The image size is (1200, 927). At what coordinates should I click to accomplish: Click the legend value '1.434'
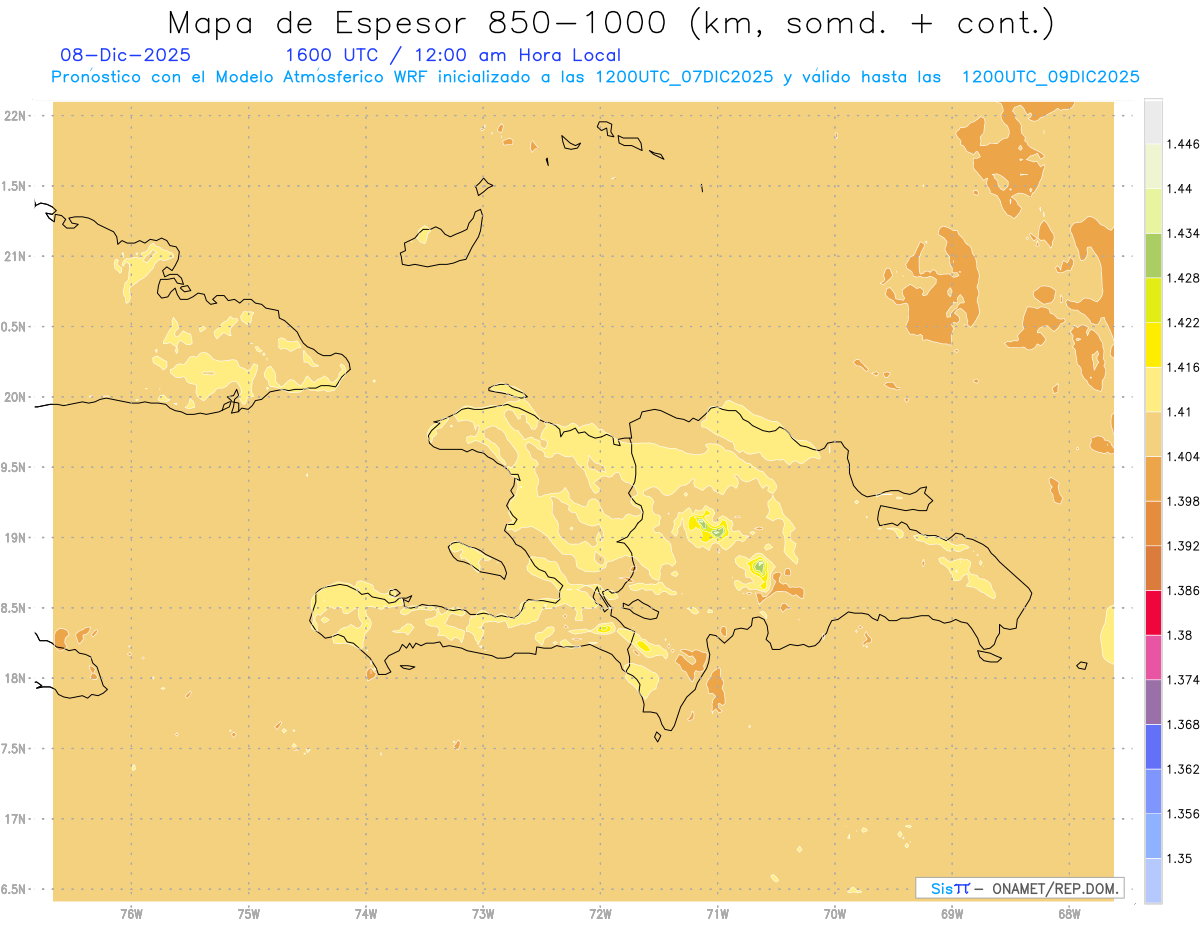point(1184,233)
